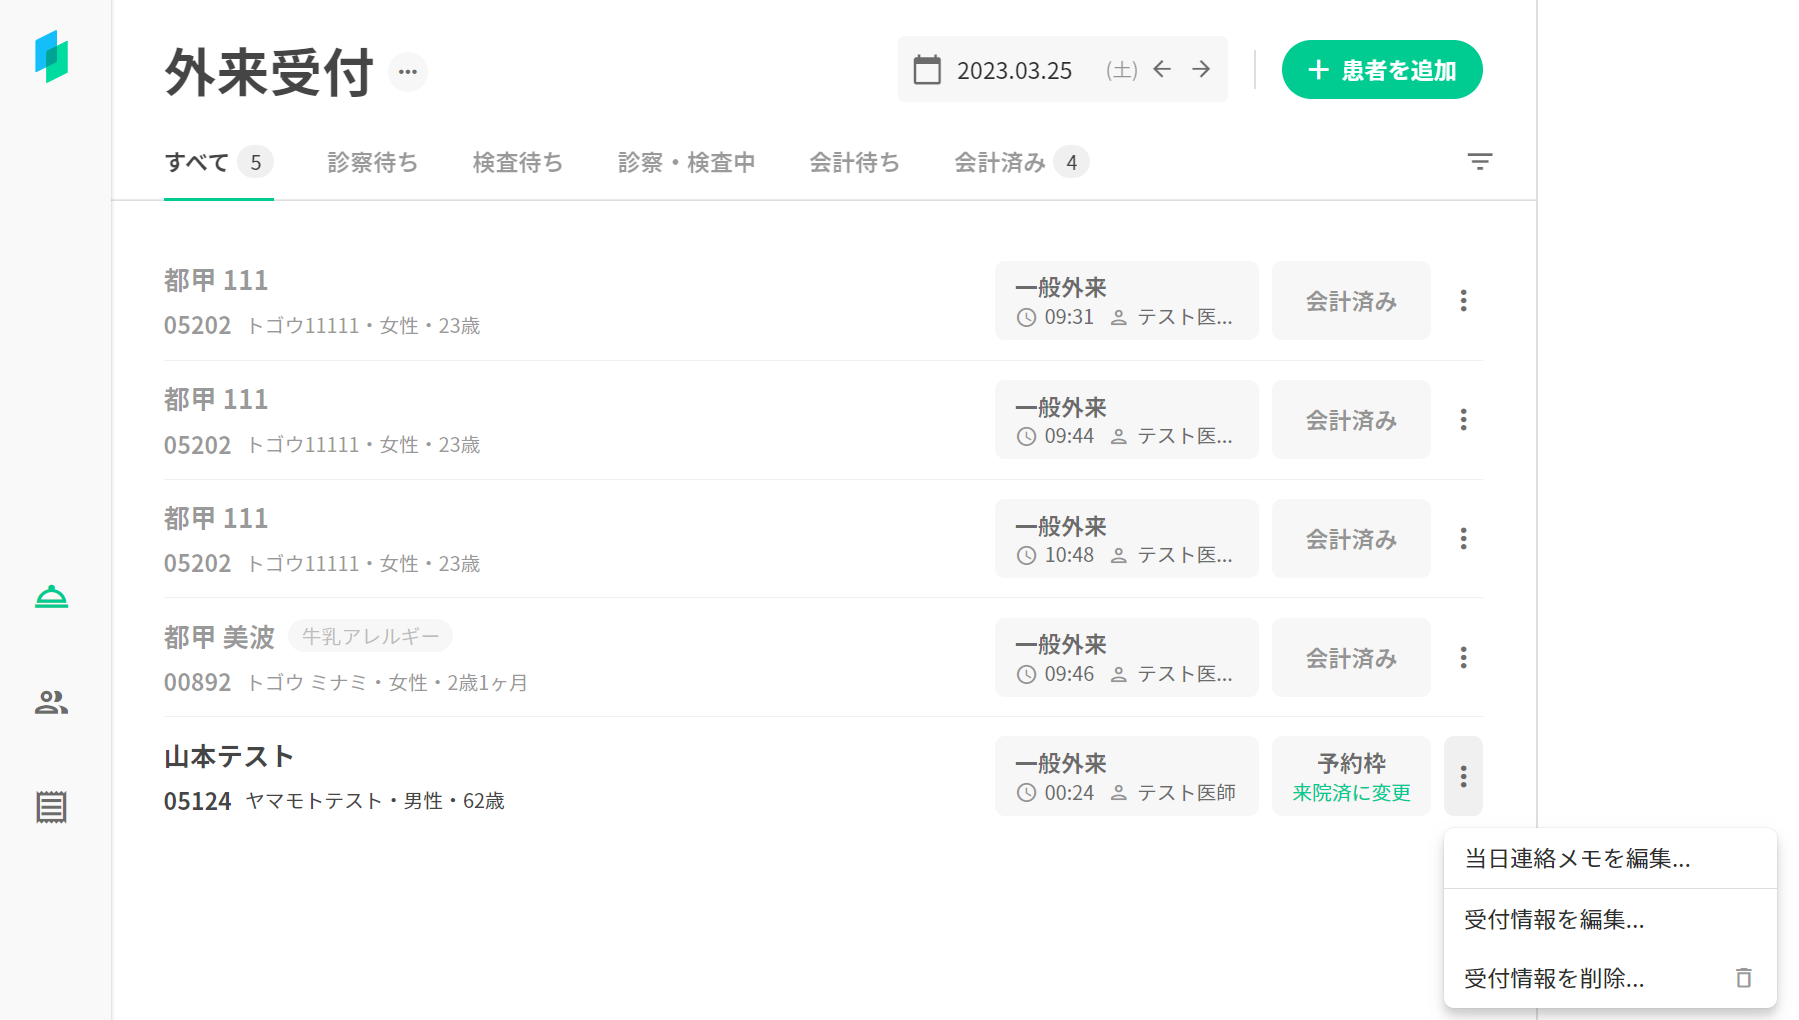Click 来院済に変更 for 山本テスト
The height and width of the screenshot is (1020, 1799).
click(1351, 793)
